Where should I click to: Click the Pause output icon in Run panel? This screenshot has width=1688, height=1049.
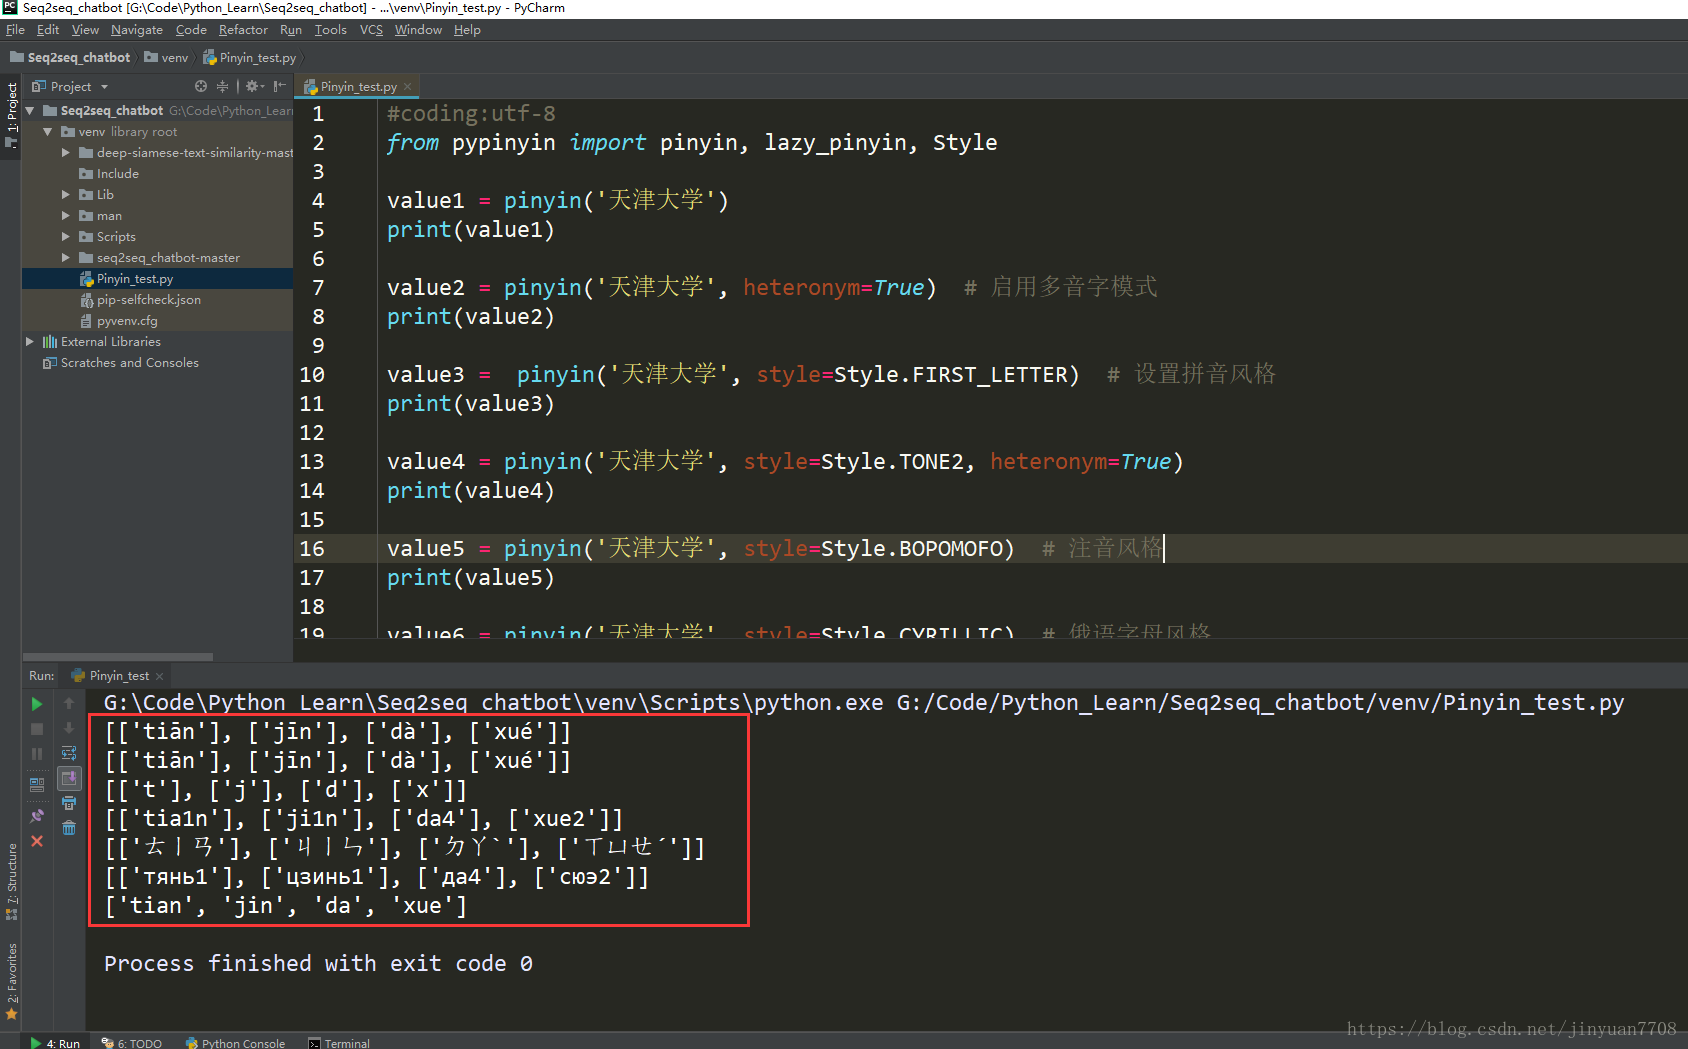click(37, 754)
